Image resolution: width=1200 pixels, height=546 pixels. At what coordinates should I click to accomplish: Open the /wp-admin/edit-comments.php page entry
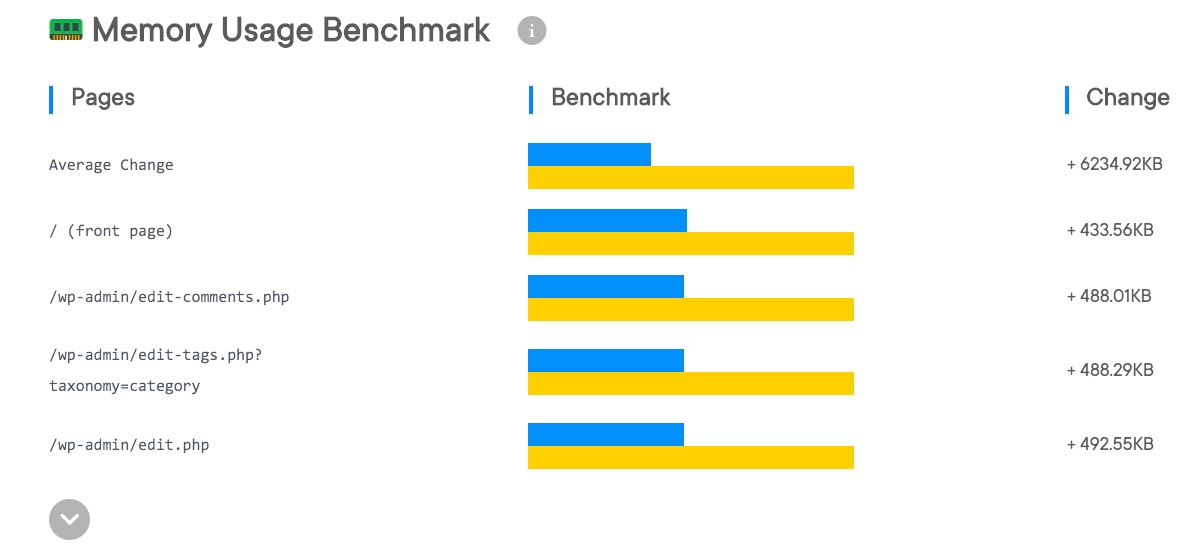(169, 297)
